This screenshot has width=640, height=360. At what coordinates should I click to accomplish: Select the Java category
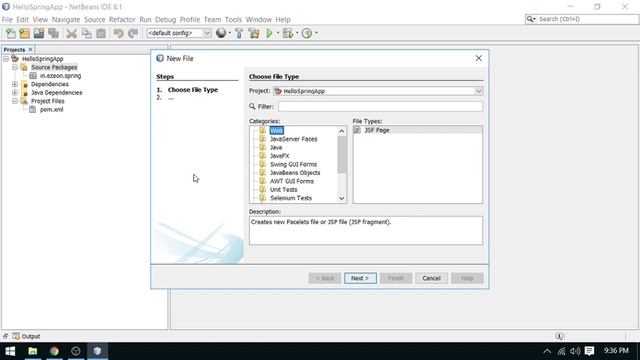276,147
